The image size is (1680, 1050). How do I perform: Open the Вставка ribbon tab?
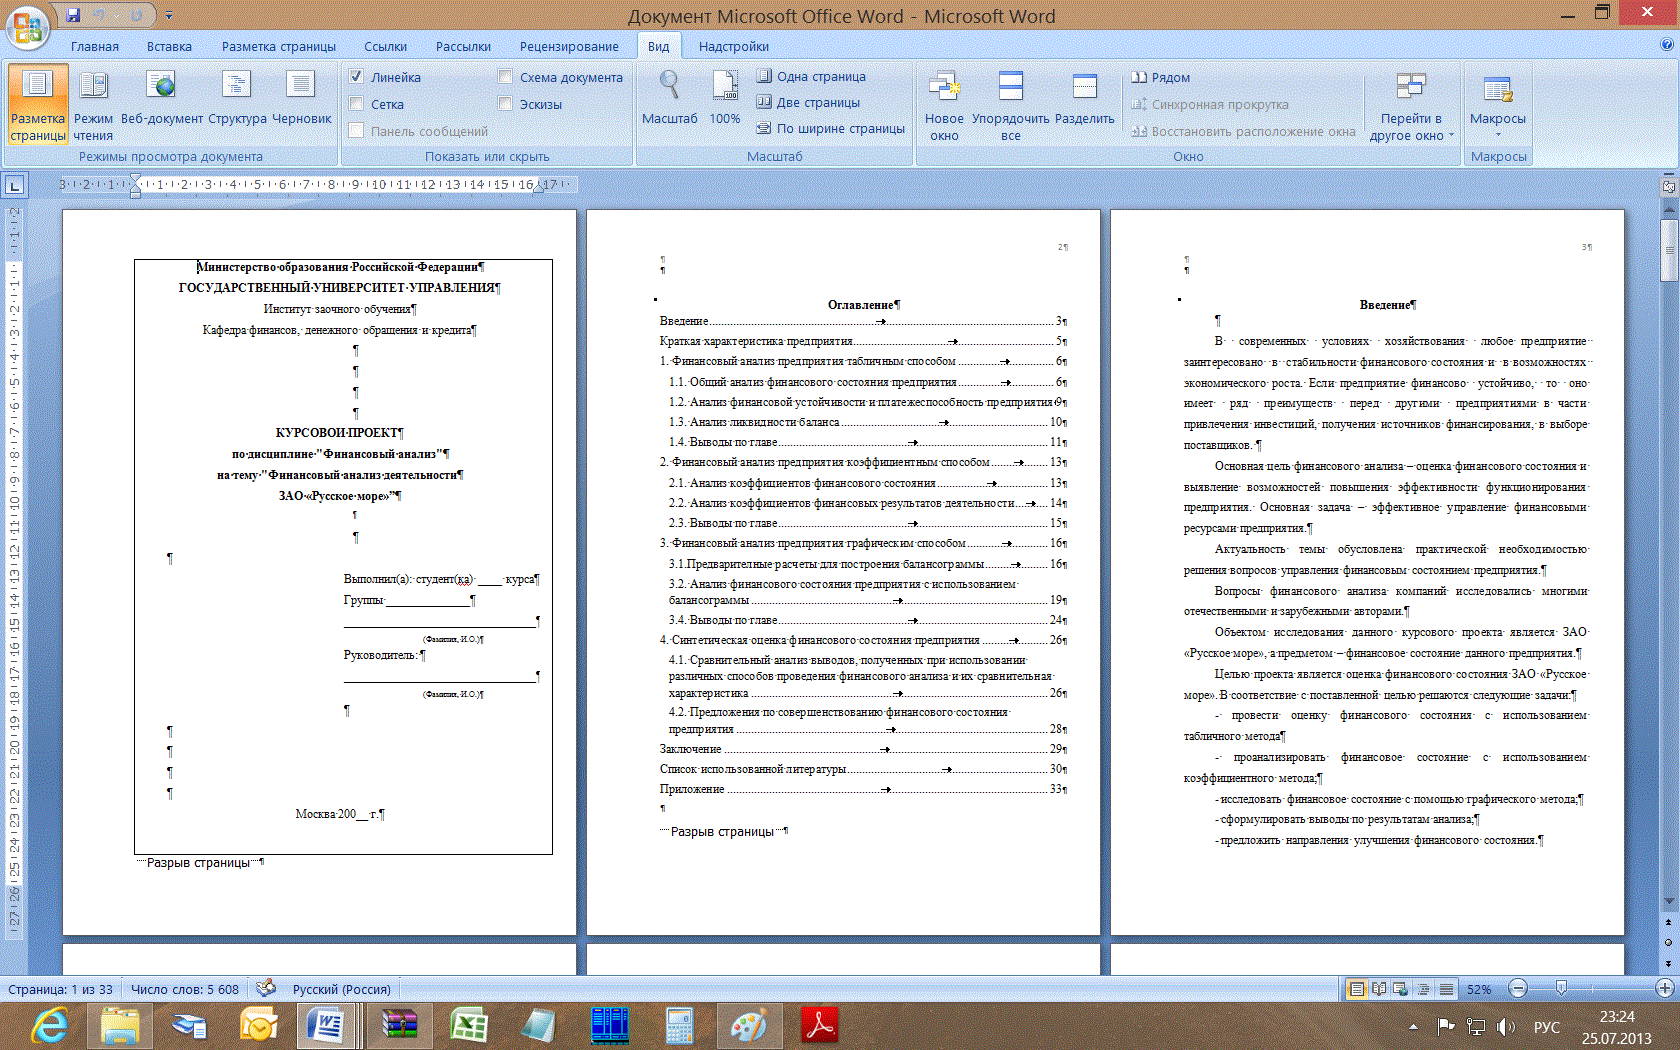point(169,46)
